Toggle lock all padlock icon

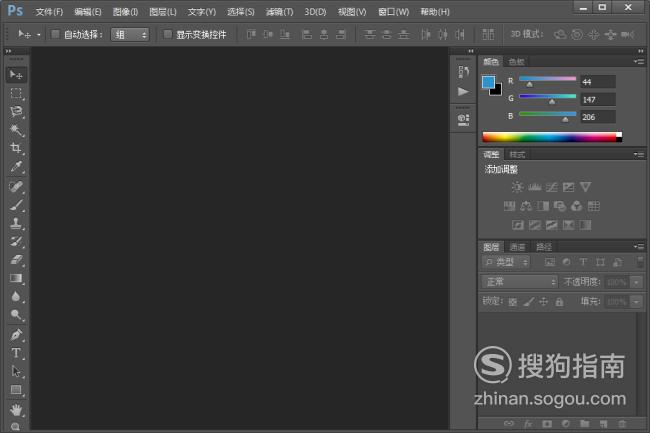pyautogui.click(x=559, y=302)
